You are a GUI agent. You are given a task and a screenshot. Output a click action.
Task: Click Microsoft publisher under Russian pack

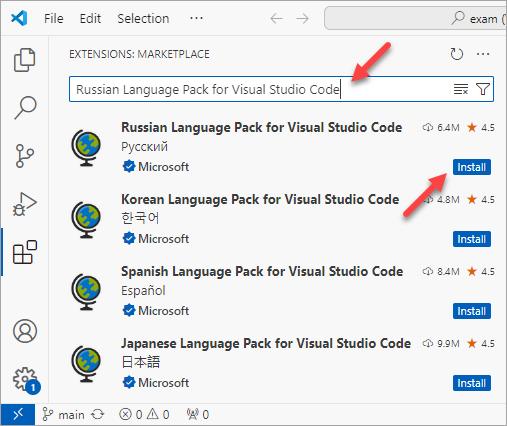[x=163, y=167]
